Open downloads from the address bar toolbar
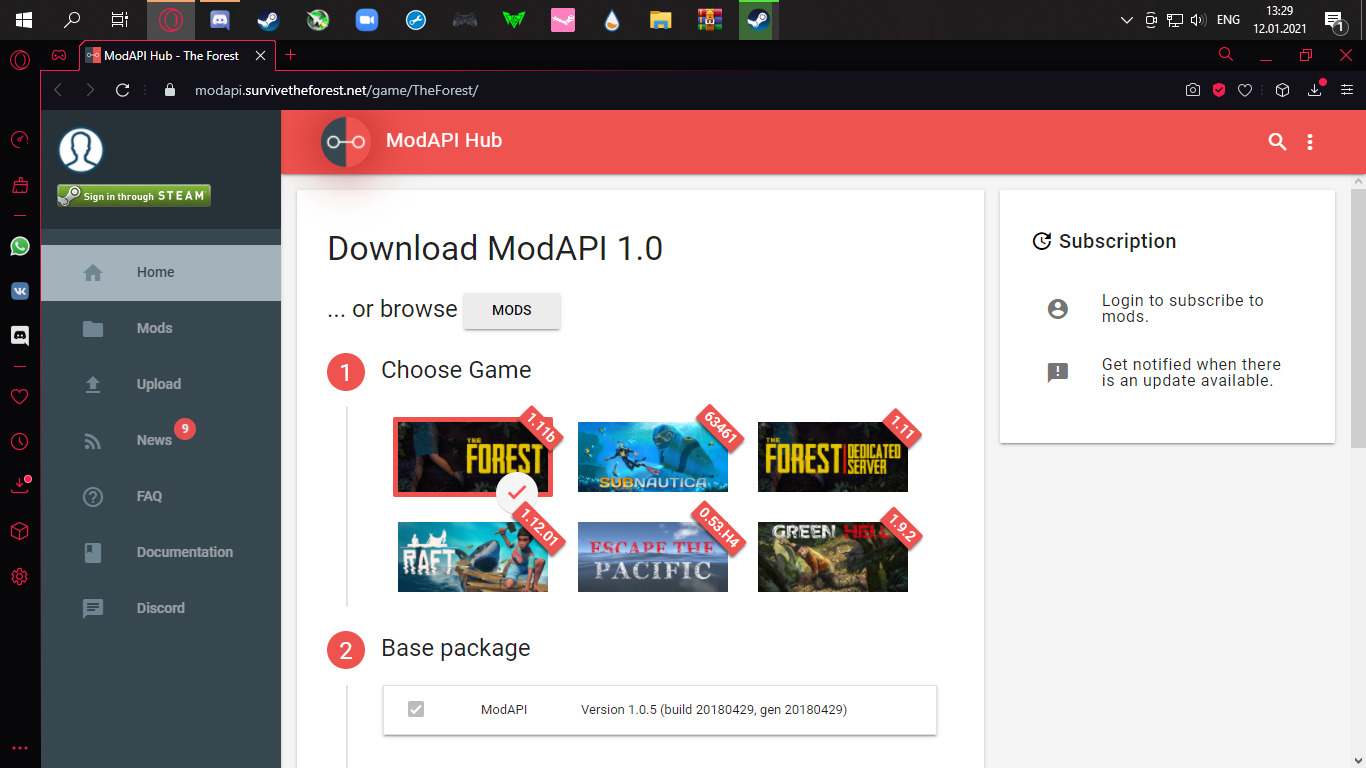 [x=1316, y=89]
